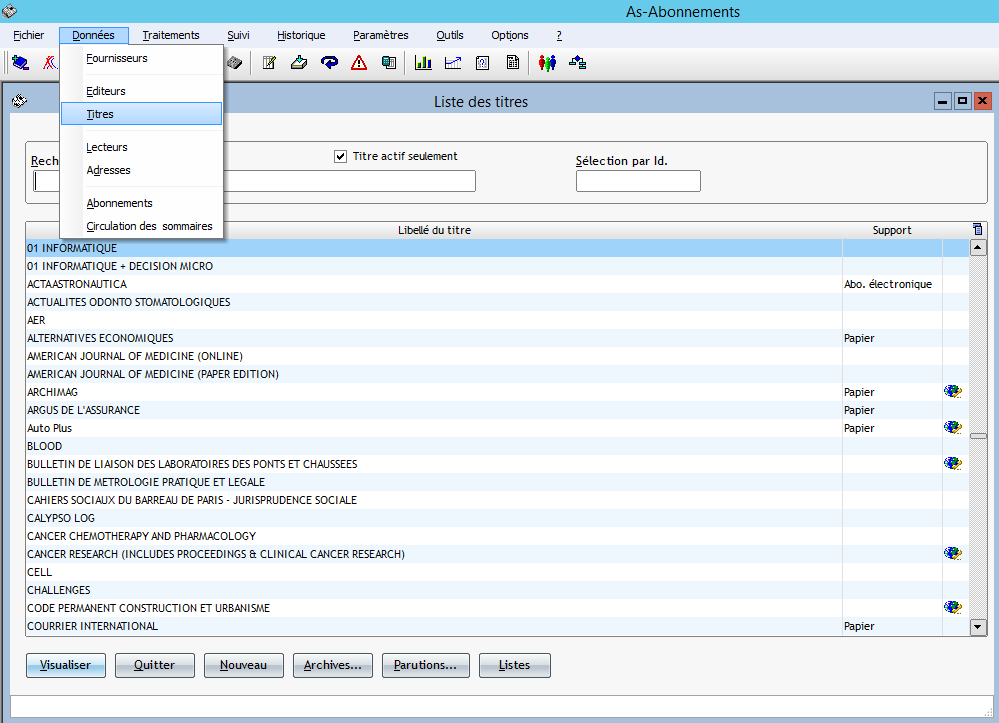This screenshot has width=999, height=723.
Task: Click the vertical scrollbar thumb of the list
Action: point(978,436)
